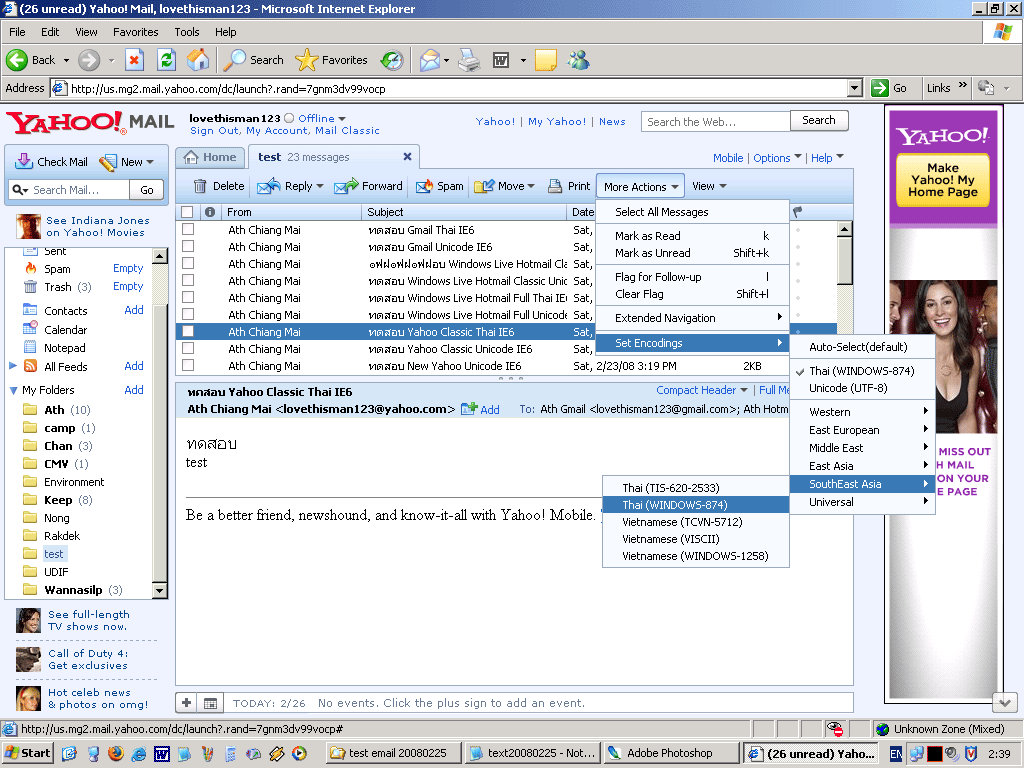
Task: Open the Contacts icon
Action: (x=31, y=310)
